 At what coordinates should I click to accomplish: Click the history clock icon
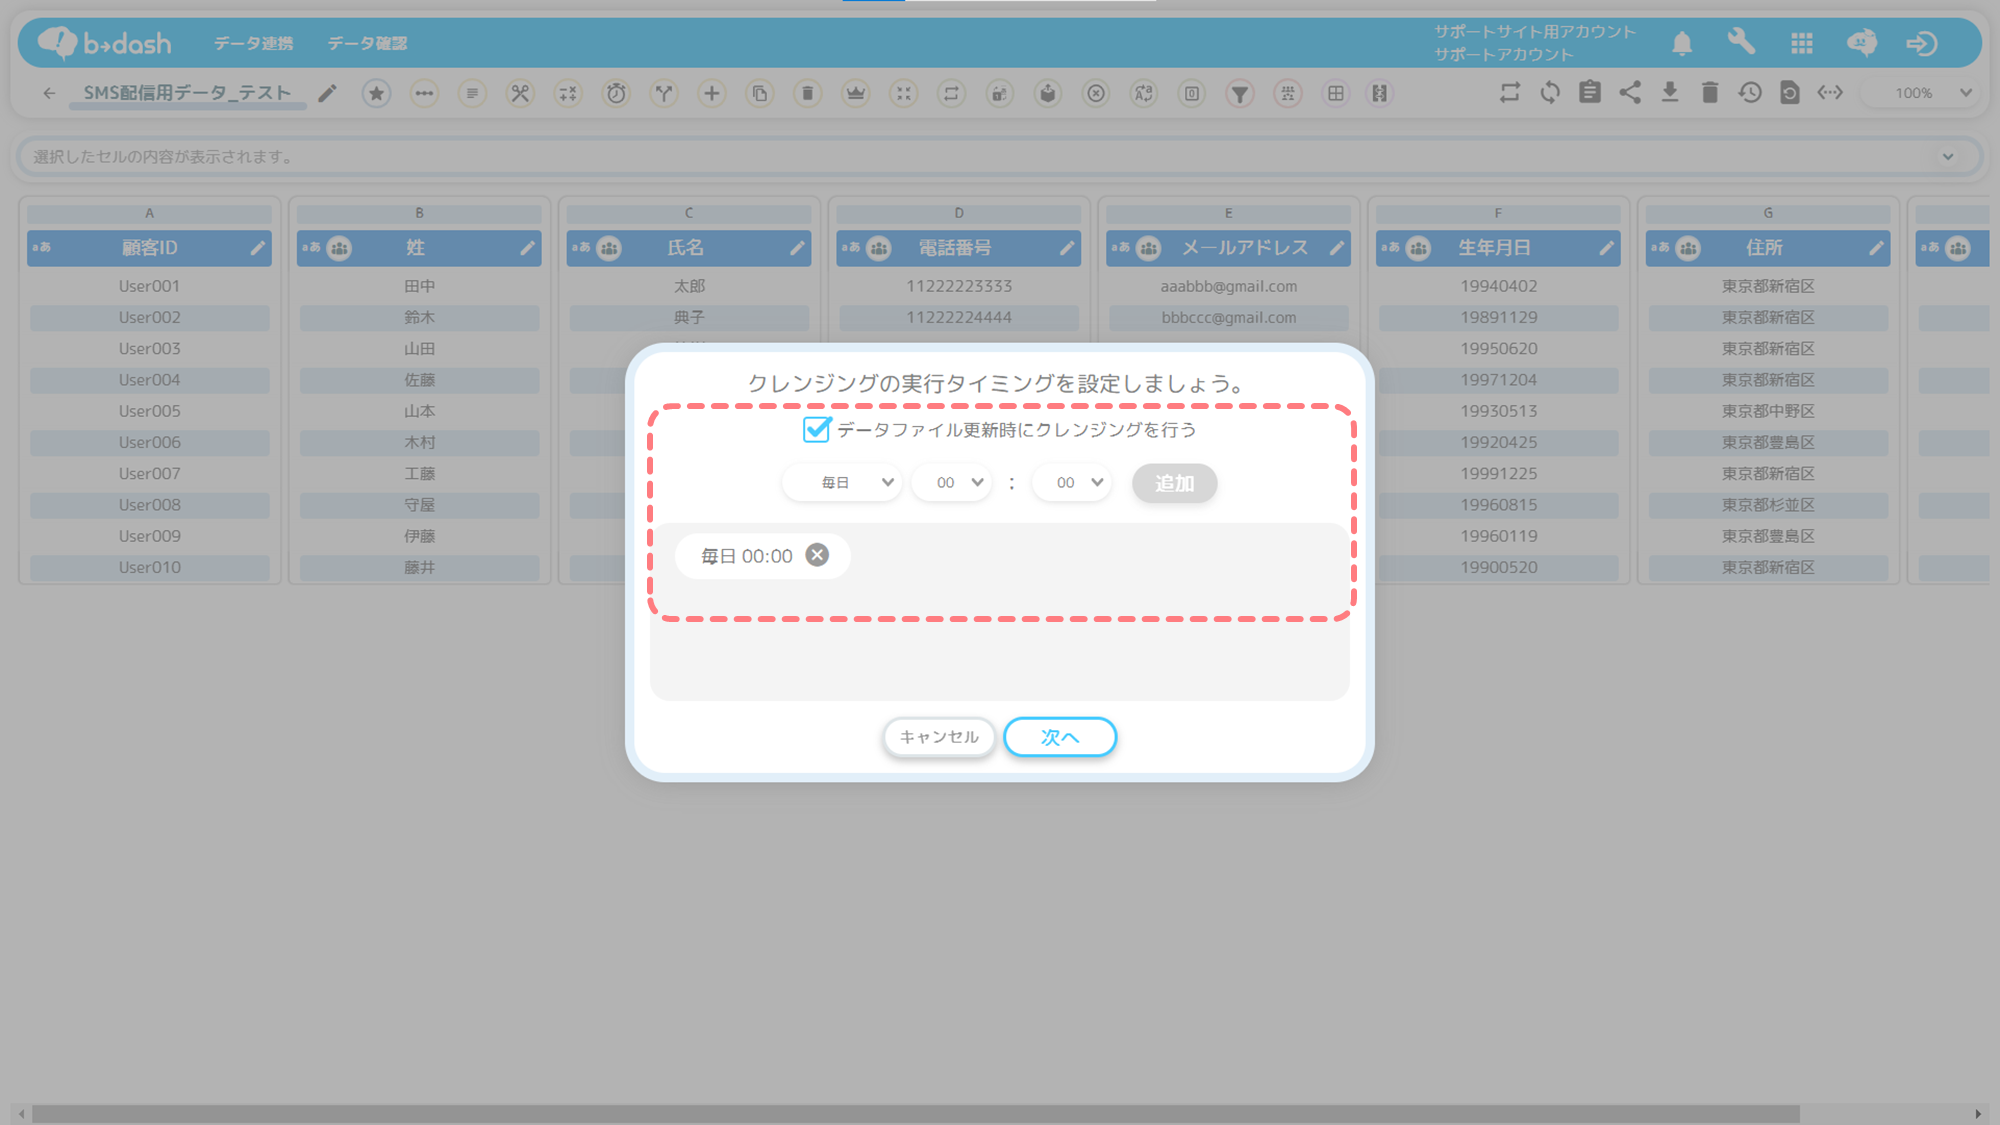point(1750,93)
